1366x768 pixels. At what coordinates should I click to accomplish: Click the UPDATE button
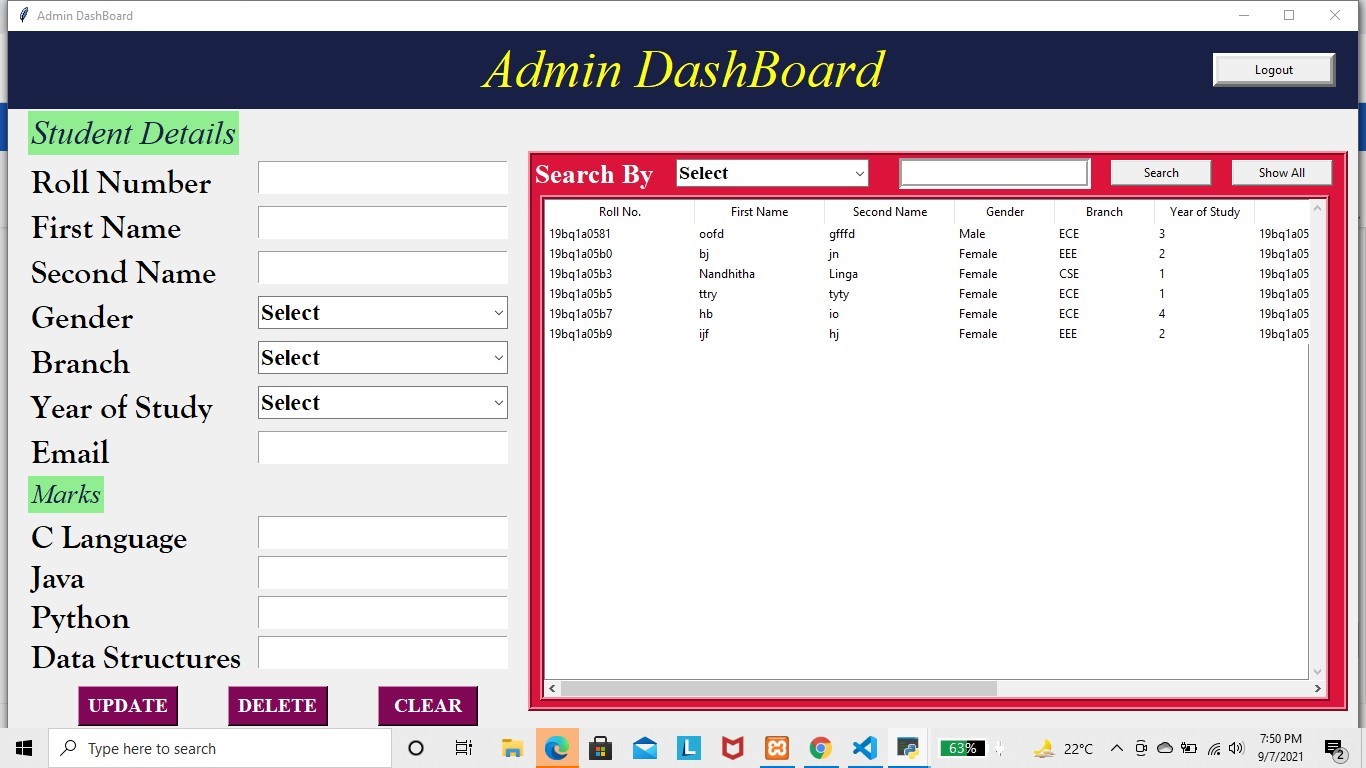coord(128,706)
